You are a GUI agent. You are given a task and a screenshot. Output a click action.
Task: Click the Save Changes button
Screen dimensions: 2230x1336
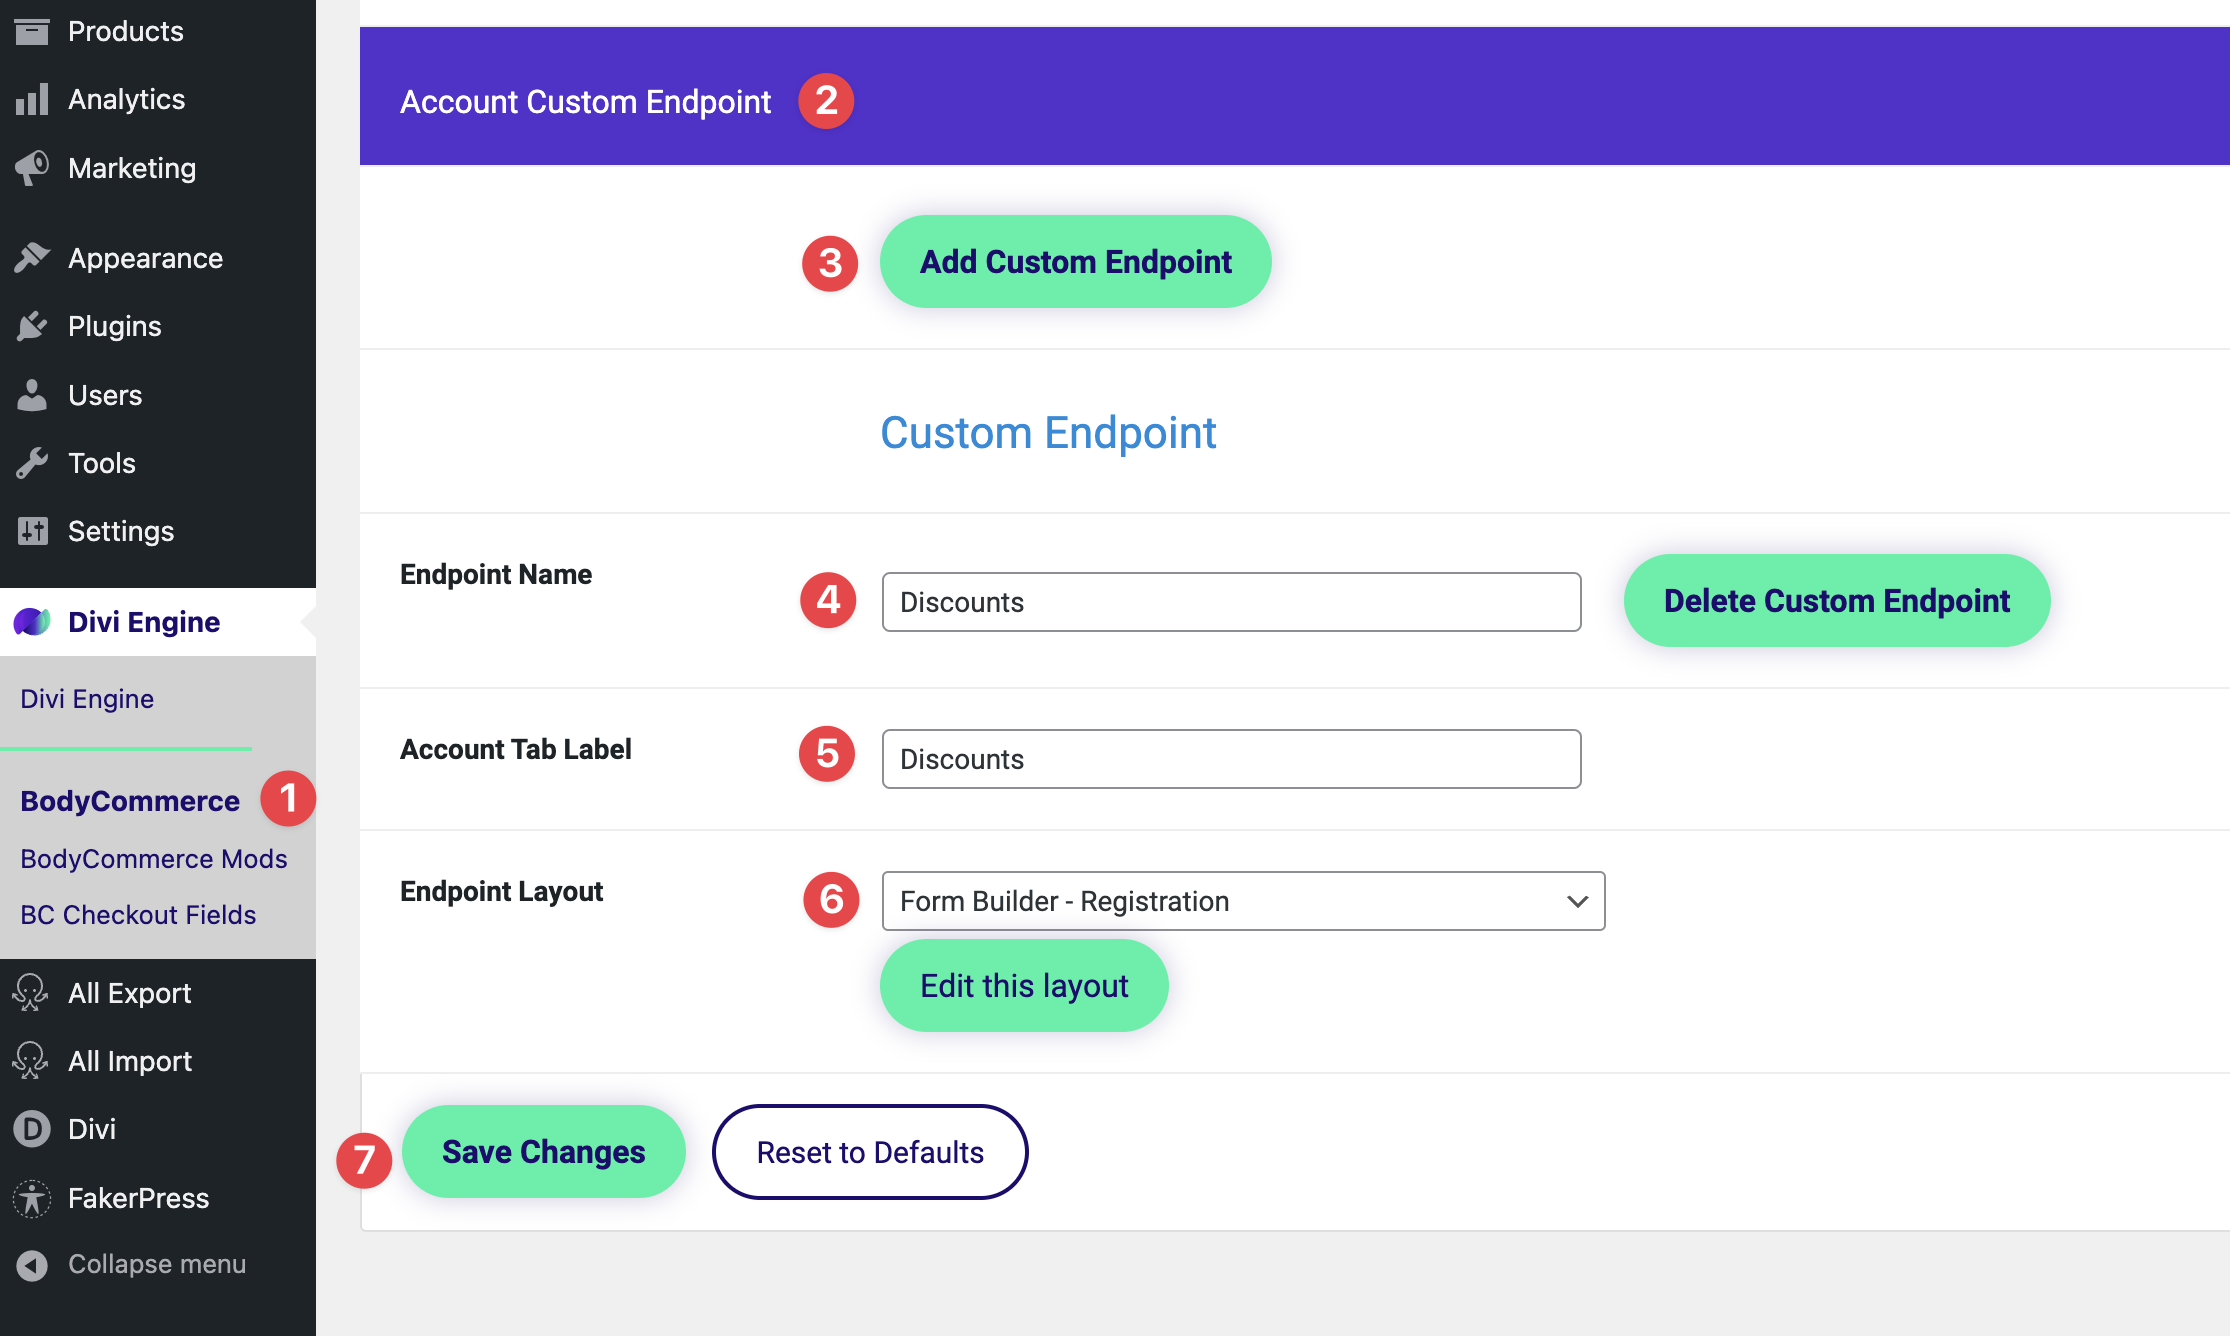543,1152
